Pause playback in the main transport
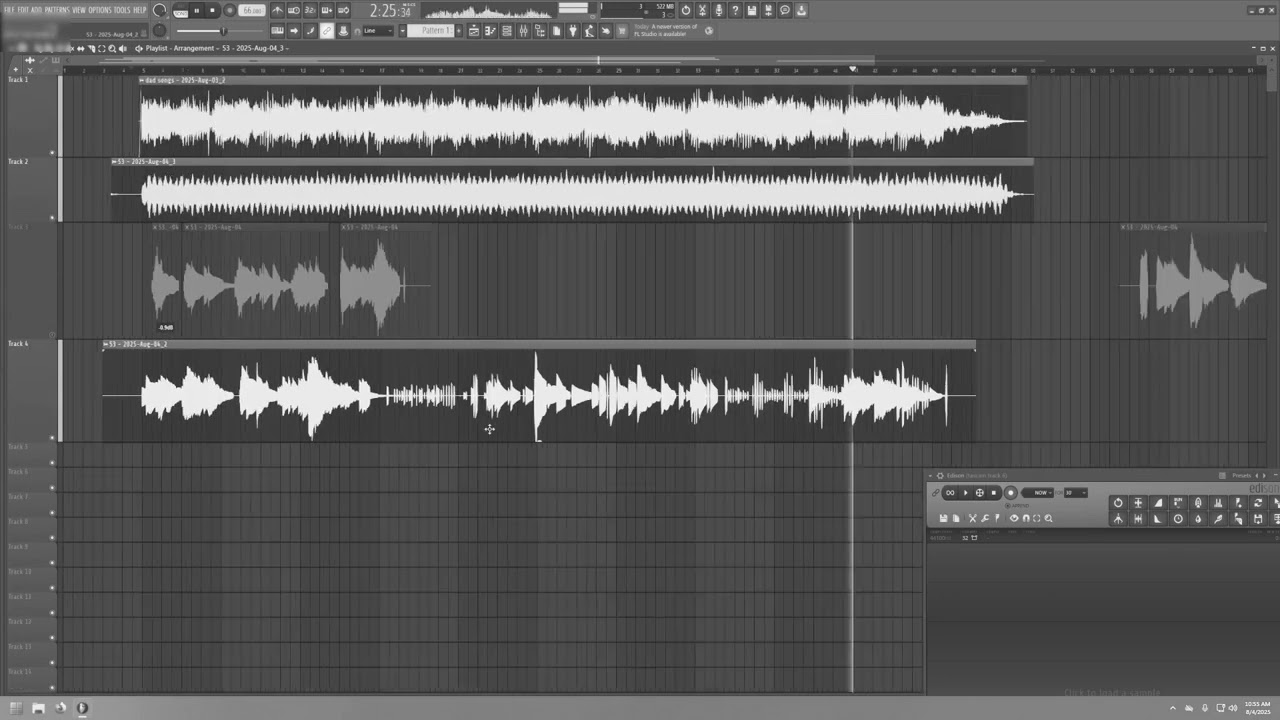The height and width of the screenshot is (720, 1280). coord(196,10)
